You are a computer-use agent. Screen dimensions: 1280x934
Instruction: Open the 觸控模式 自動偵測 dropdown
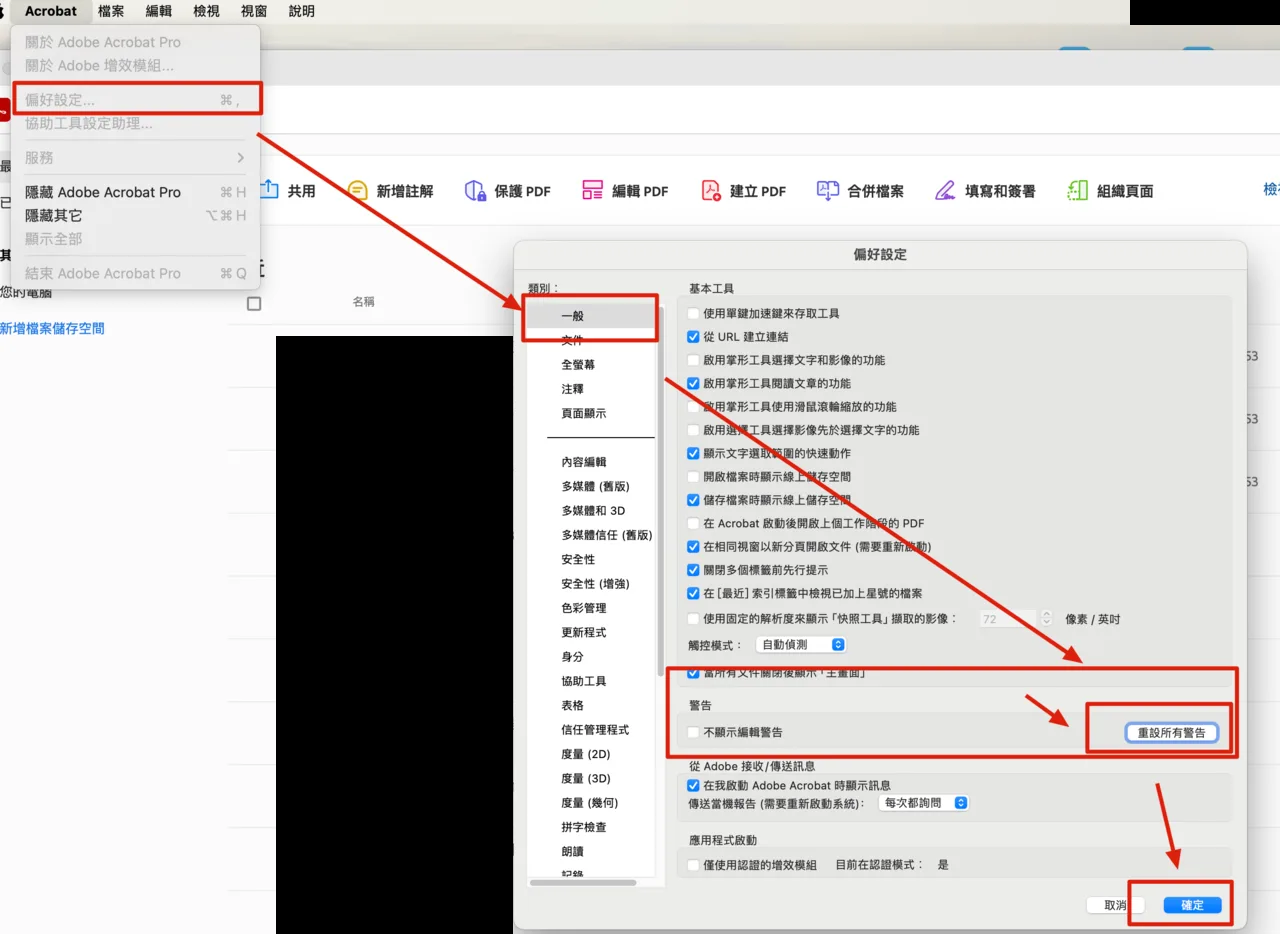801,645
